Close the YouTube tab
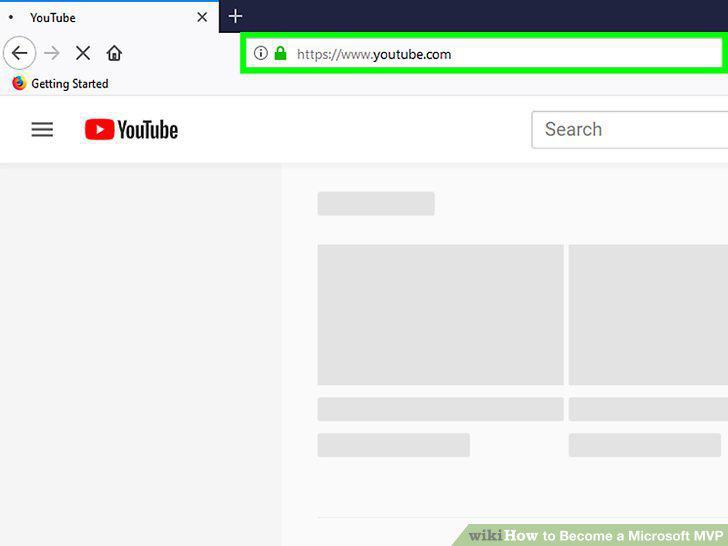The image size is (728, 546). [202, 17]
